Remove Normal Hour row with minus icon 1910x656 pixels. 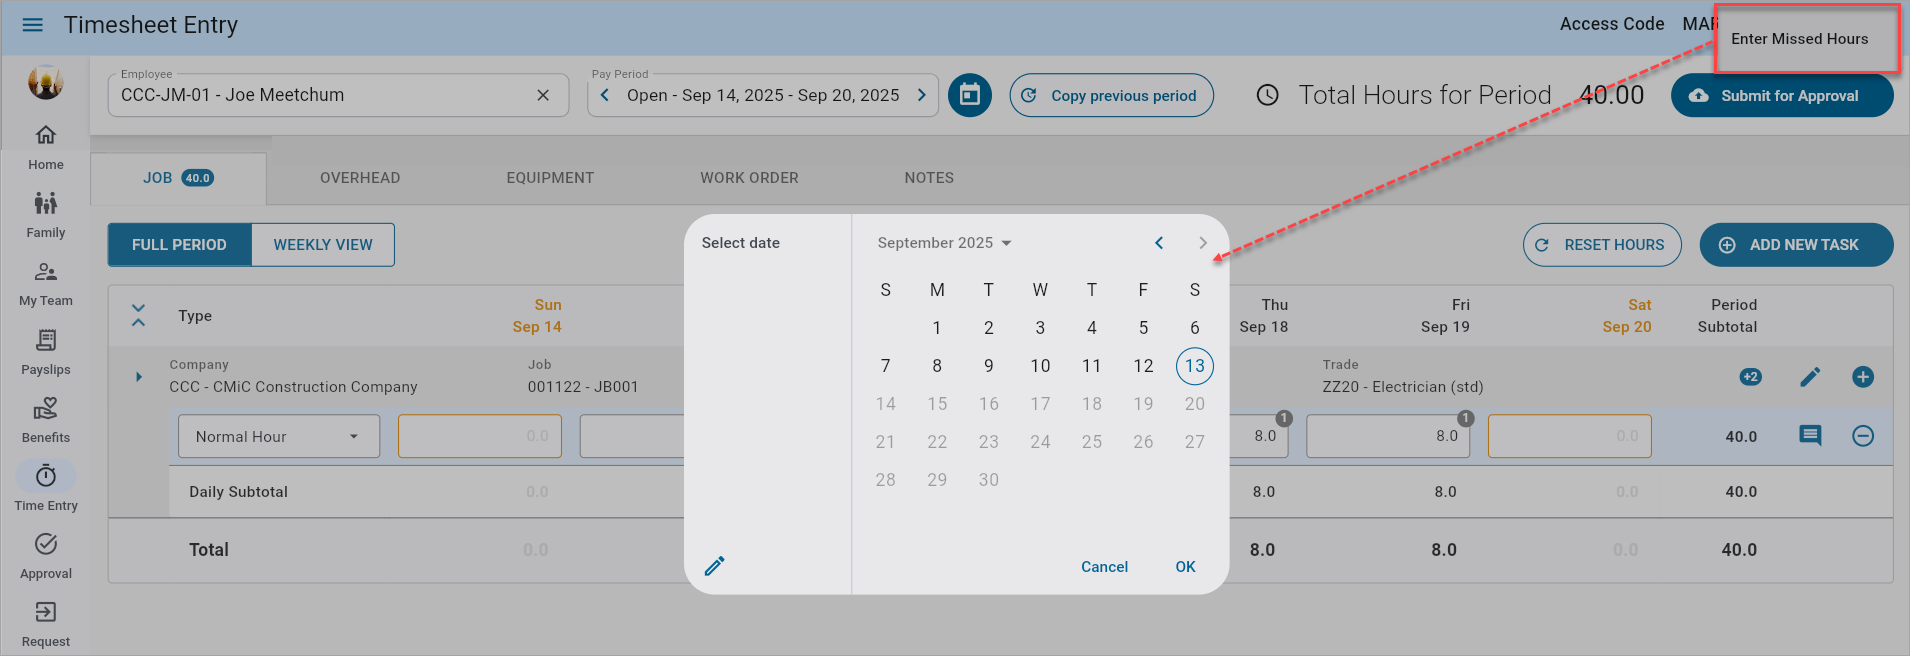[1863, 436]
